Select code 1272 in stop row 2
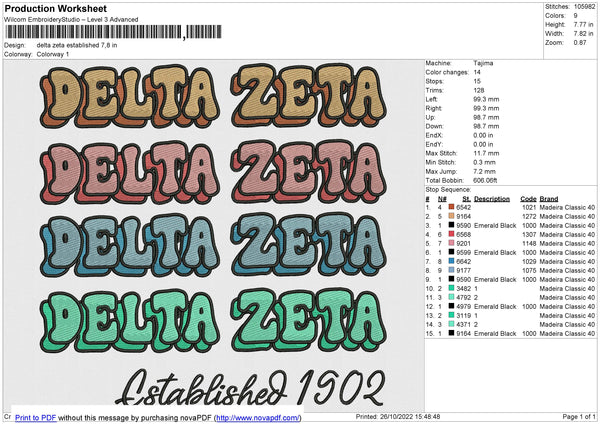This screenshot has width=600, height=424. click(x=529, y=216)
